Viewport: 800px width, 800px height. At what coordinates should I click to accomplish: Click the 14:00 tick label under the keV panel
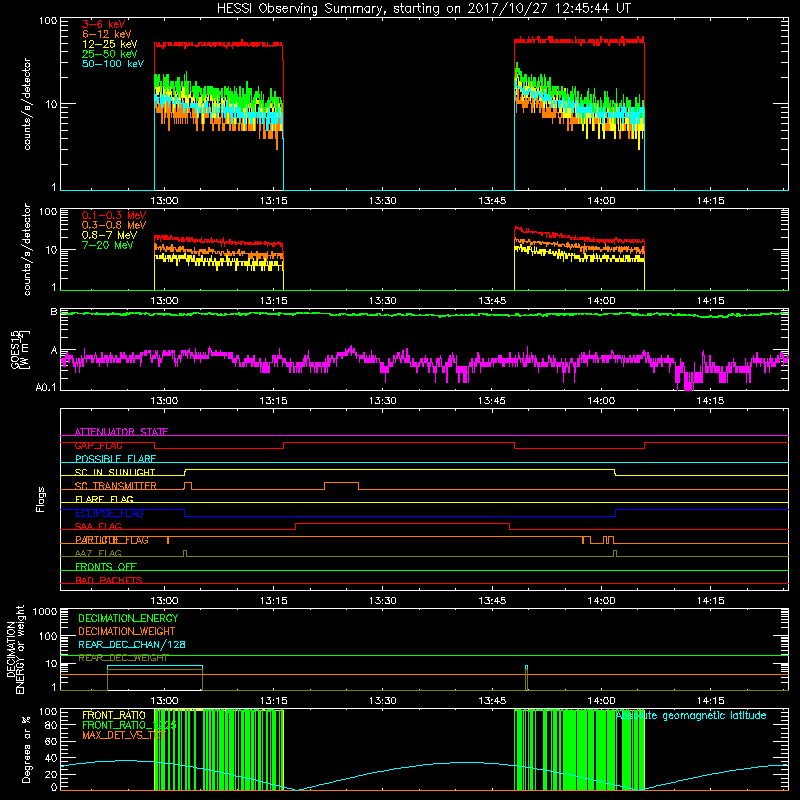tap(601, 201)
